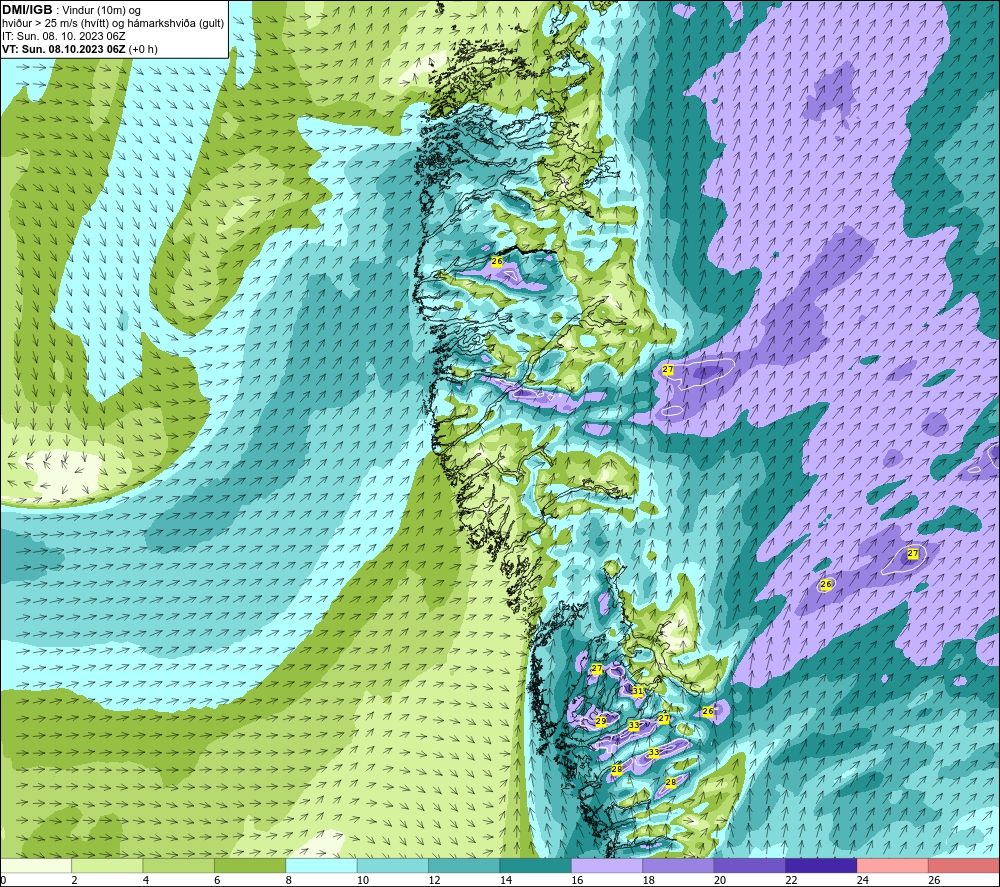Viewport: 1000px width, 887px height.
Task: Click the legend scale value 22
Action: 791,880
